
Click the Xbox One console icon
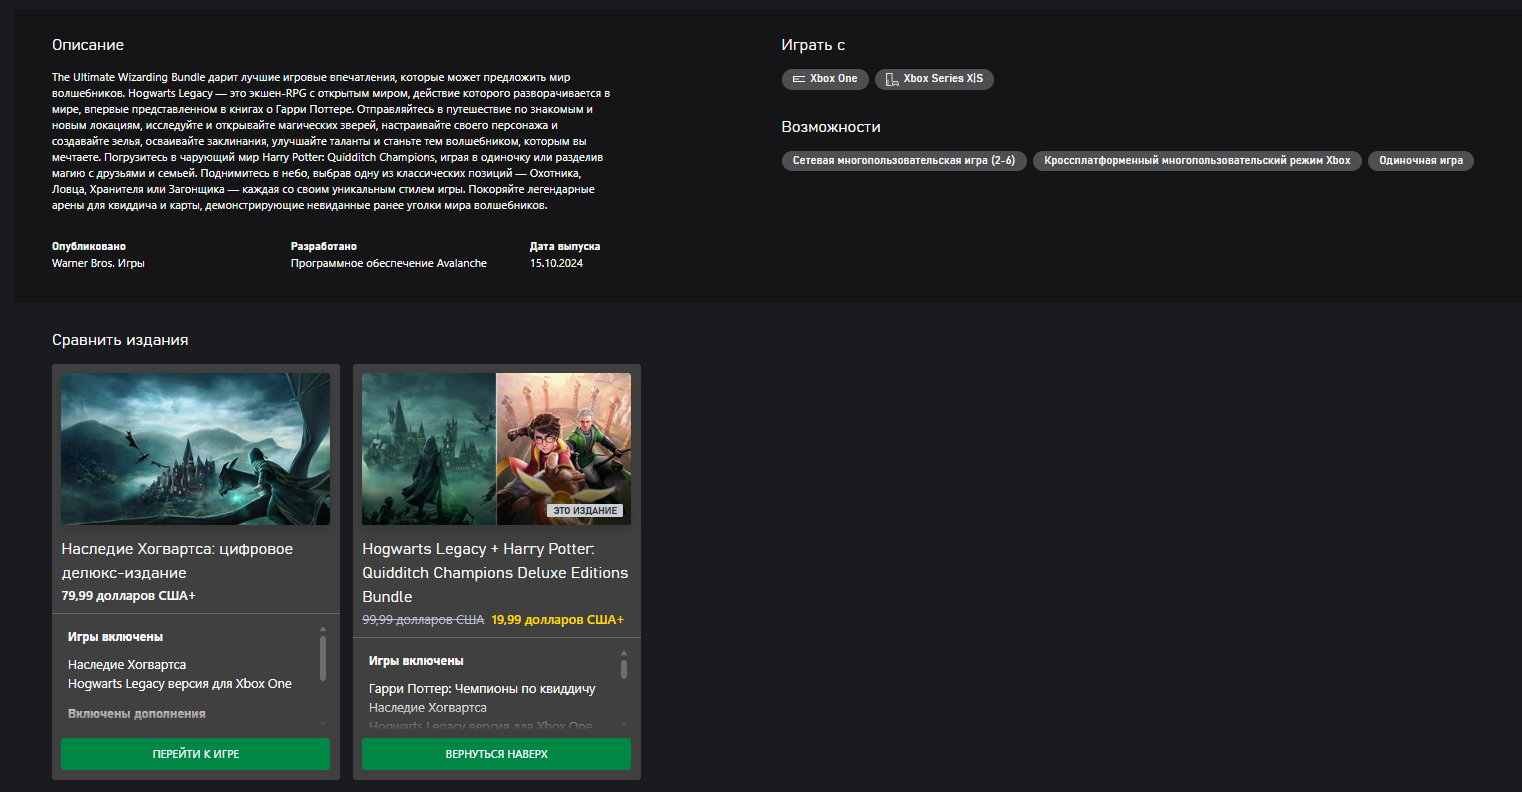pos(798,79)
